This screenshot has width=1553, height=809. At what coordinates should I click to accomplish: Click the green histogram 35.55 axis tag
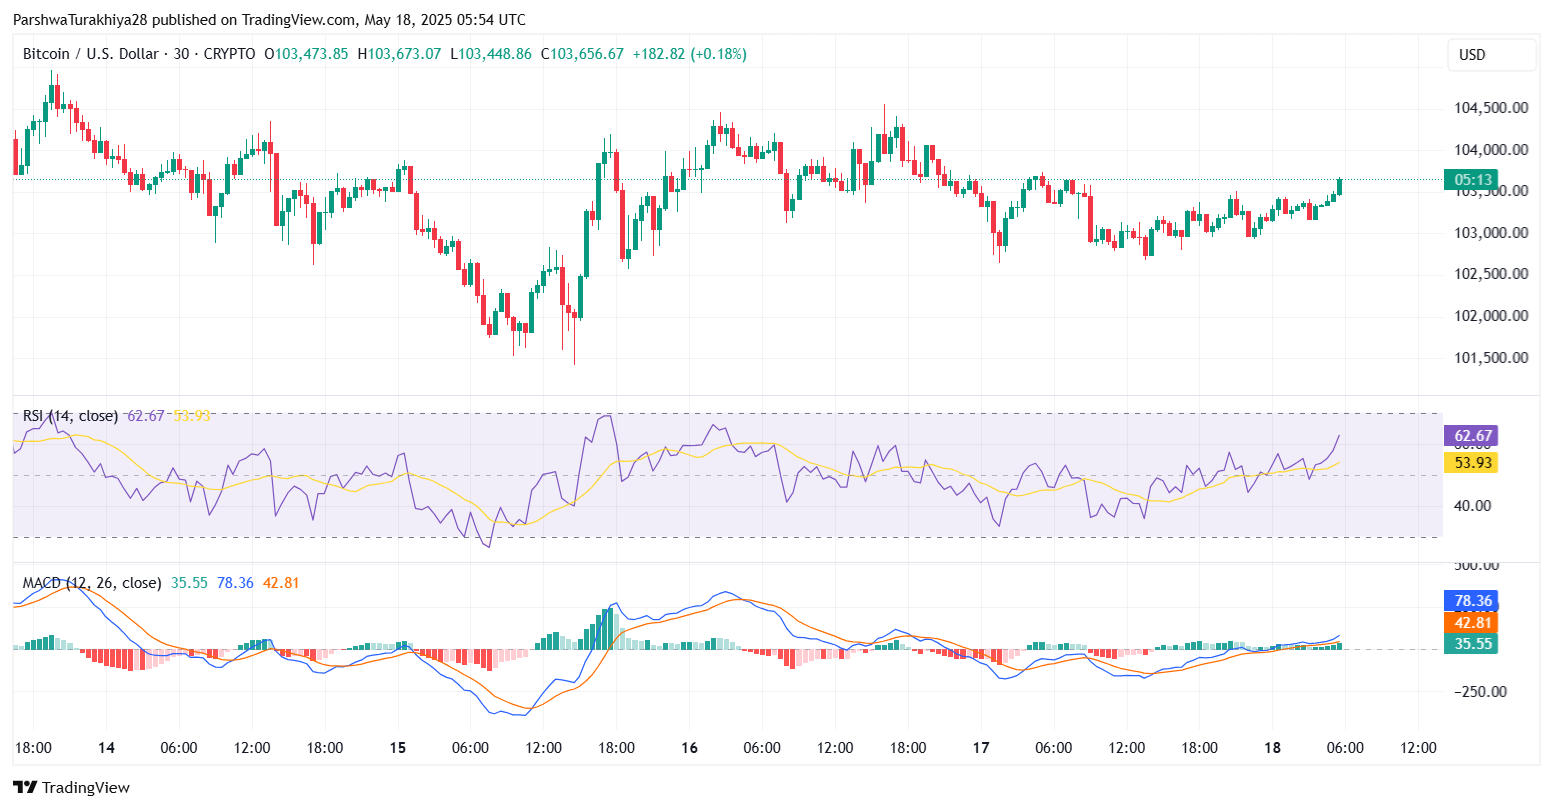(1472, 643)
